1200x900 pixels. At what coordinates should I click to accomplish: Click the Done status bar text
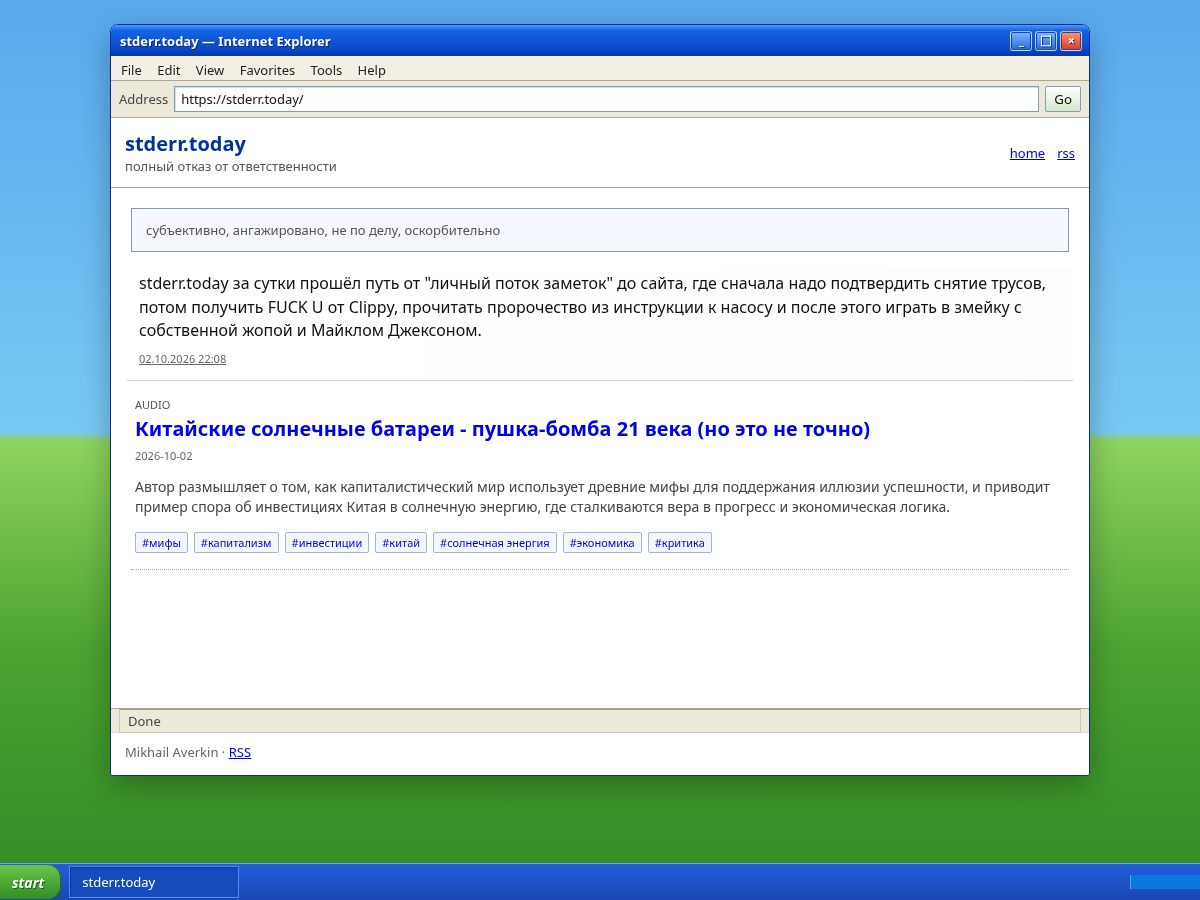coord(144,721)
